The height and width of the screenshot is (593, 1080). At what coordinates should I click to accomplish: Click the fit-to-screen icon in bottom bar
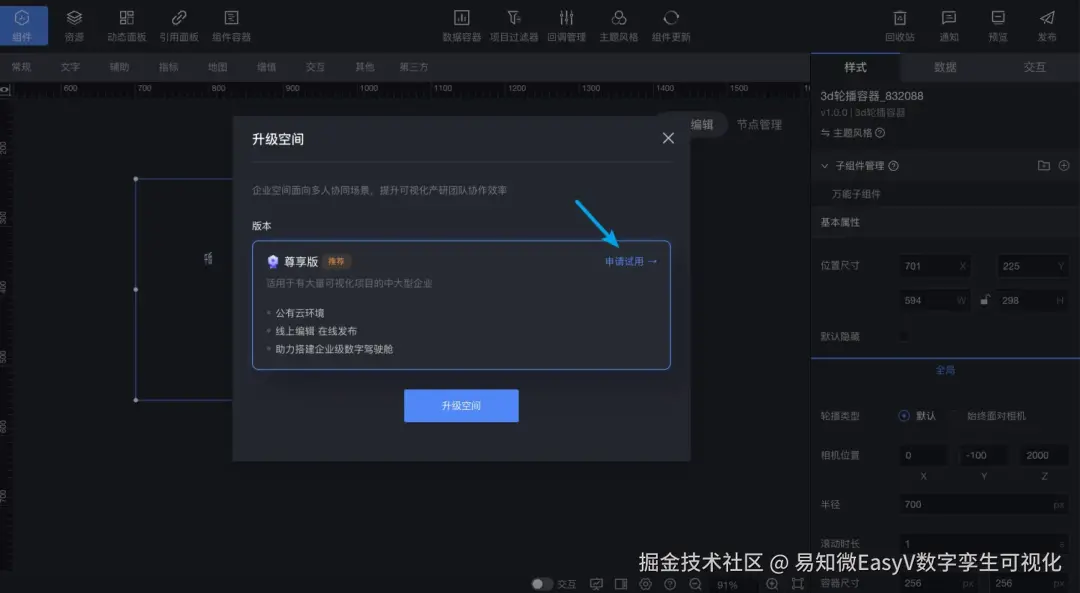click(798, 584)
